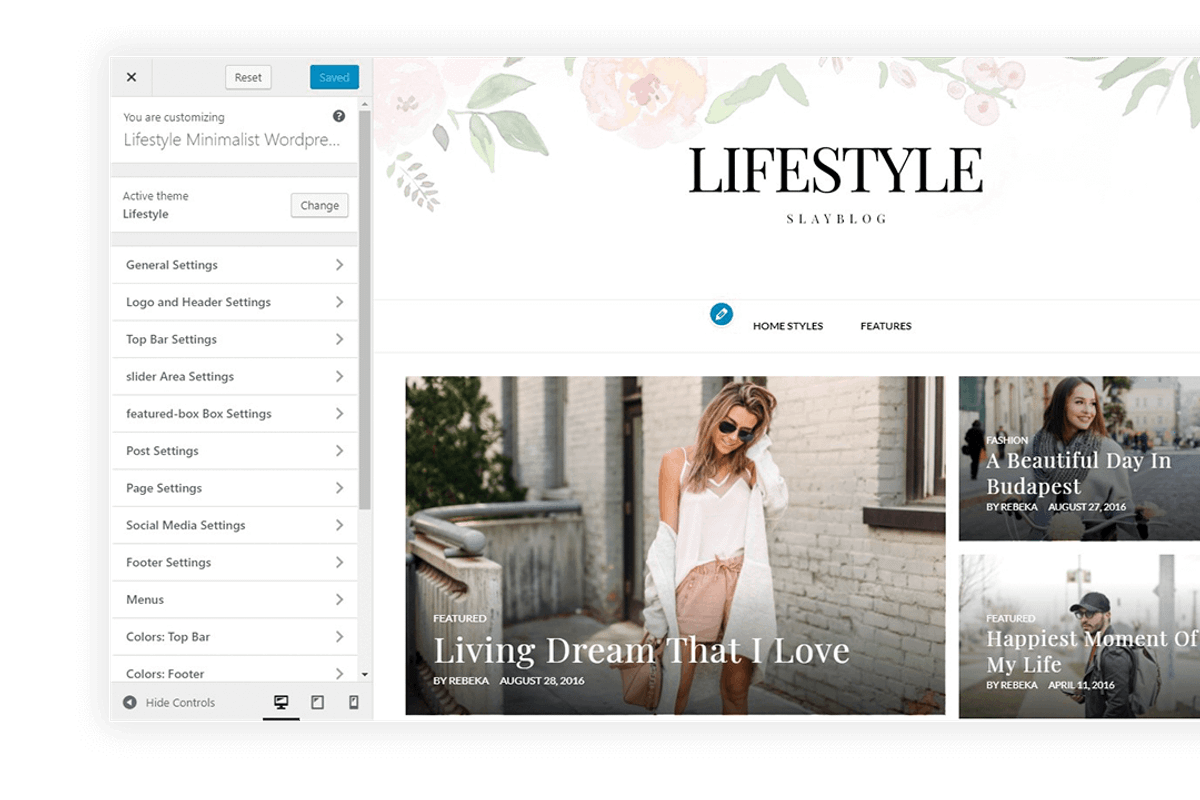Screen dimensions: 1200x800
Task: Click the 'Active theme' label
Action: pyautogui.click(x=156, y=196)
